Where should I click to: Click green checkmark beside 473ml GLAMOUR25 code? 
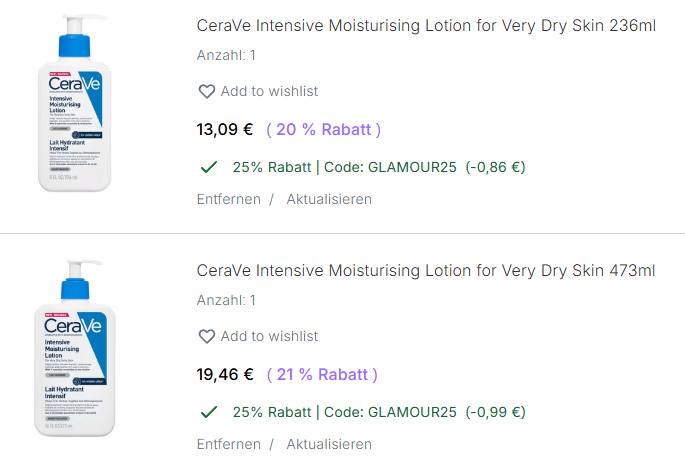pos(209,412)
